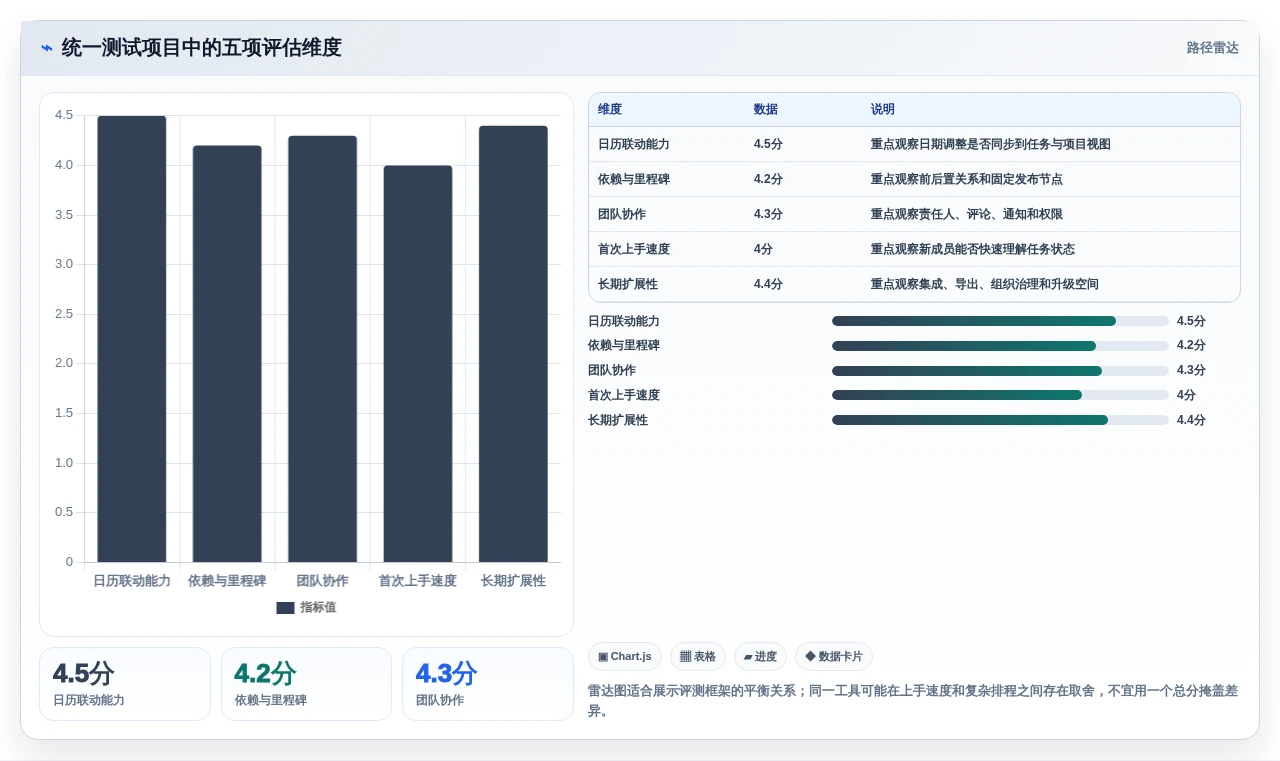Click the 4分 value in the table
Image resolution: width=1280 pixels, height=761 pixels.
[x=763, y=250]
